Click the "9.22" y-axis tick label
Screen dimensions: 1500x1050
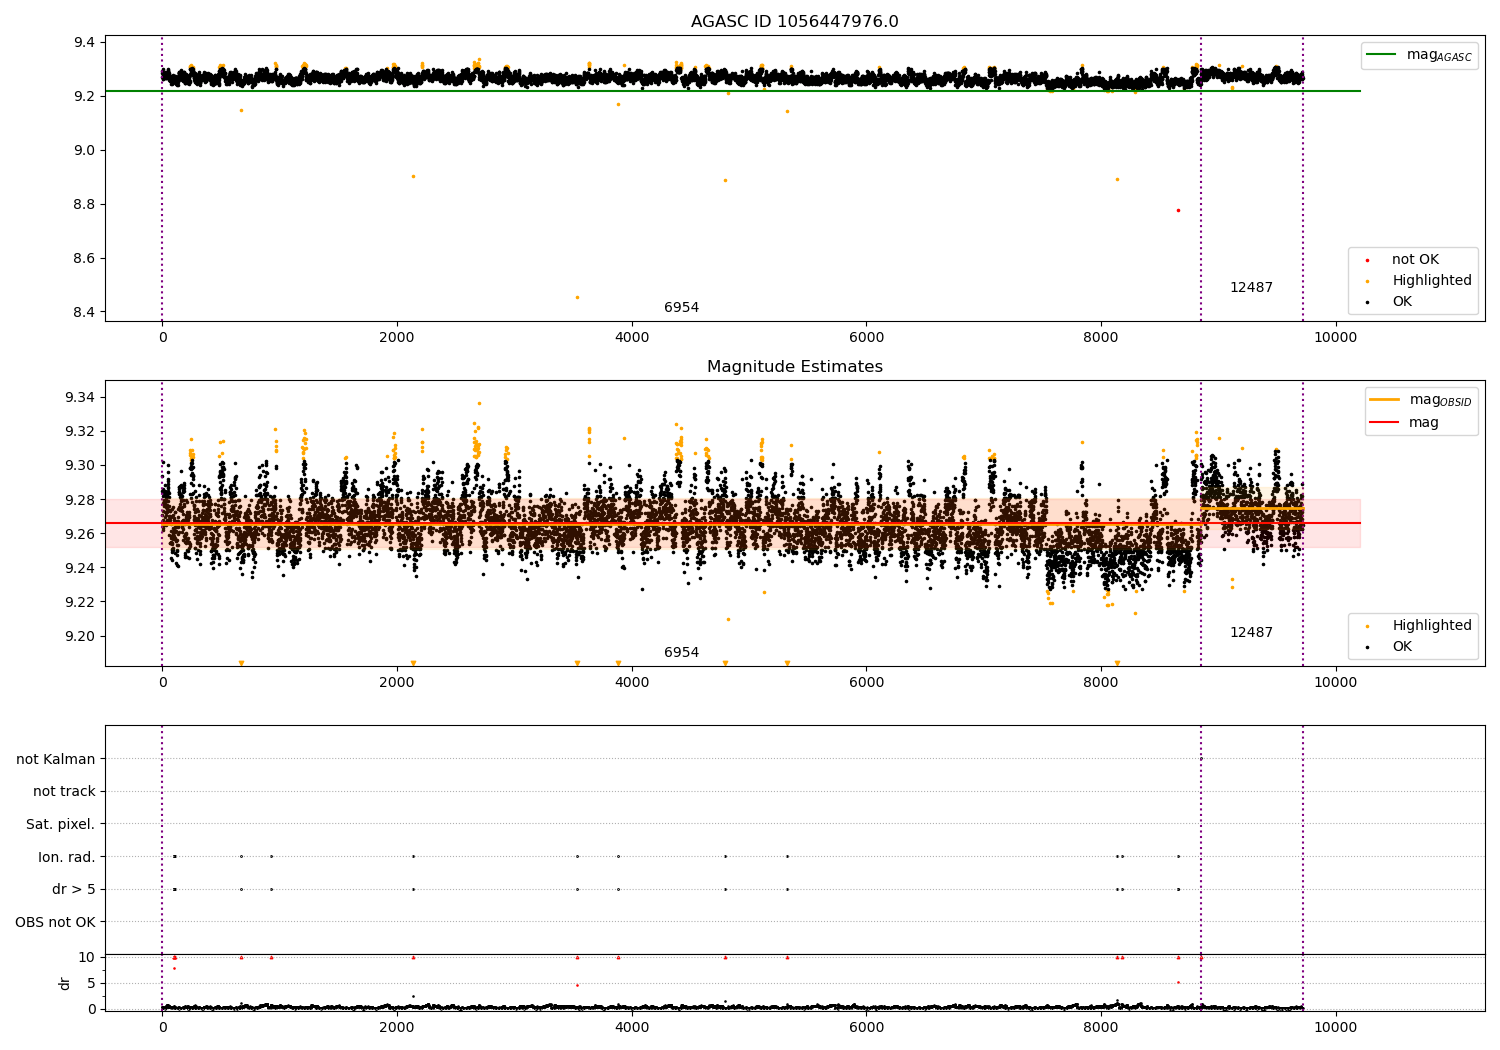click(80, 602)
